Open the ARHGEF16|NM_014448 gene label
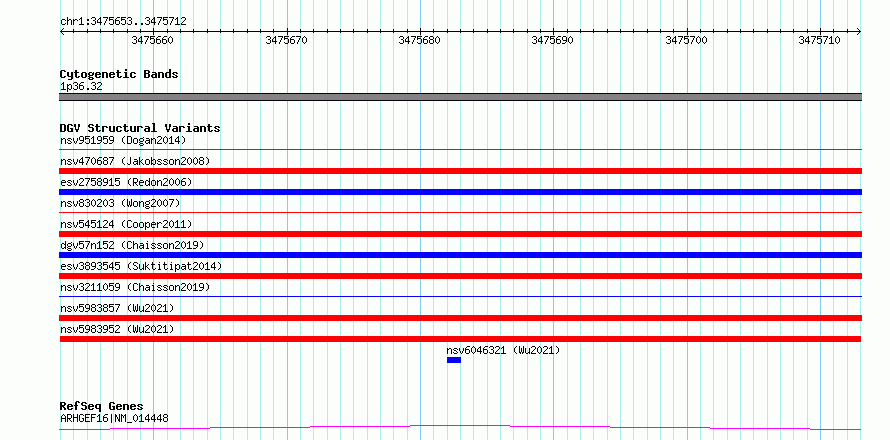Viewport: 890px width, 440px height. pos(114,419)
